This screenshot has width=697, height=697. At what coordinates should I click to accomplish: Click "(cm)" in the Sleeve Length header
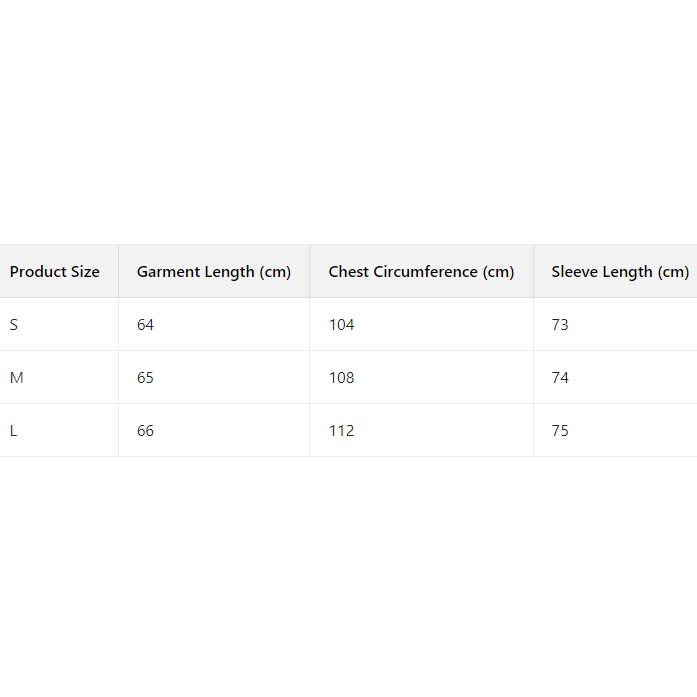click(673, 272)
